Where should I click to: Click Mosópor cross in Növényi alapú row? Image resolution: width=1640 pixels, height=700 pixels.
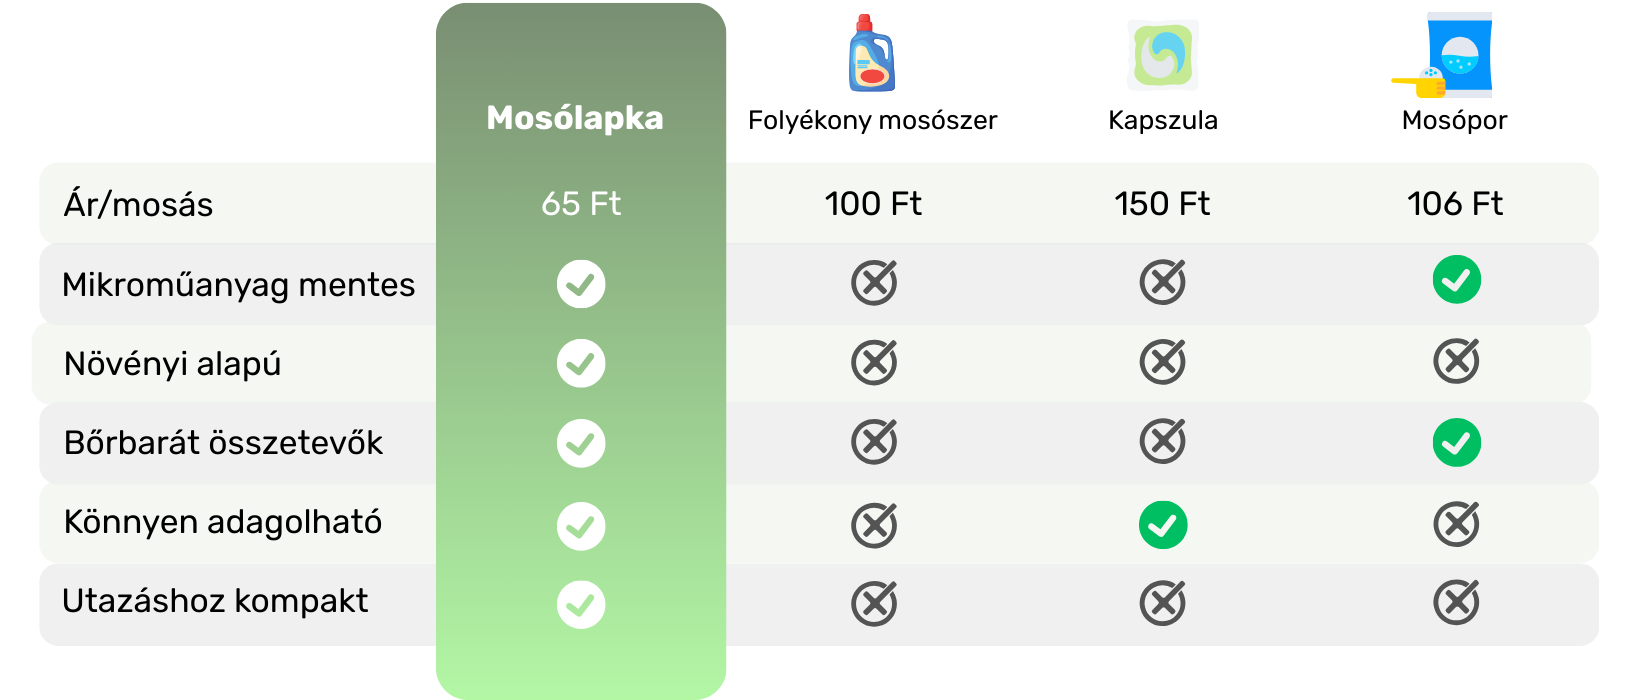(x=1456, y=361)
